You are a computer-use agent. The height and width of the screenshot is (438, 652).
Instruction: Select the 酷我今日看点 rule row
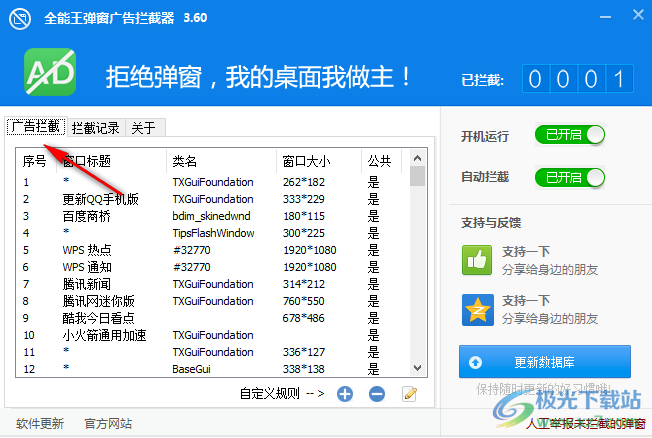(x=212, y=318)
